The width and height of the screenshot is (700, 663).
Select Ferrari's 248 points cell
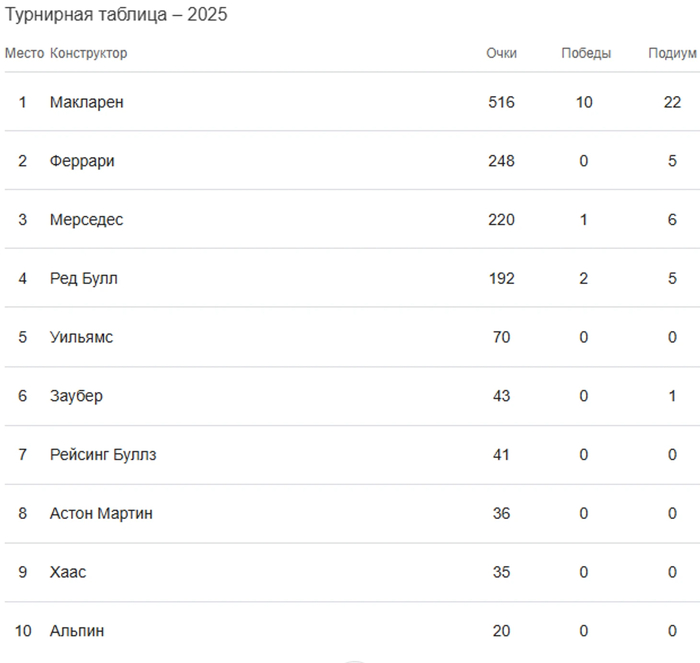pyautogui.click(x=501, y=161)
